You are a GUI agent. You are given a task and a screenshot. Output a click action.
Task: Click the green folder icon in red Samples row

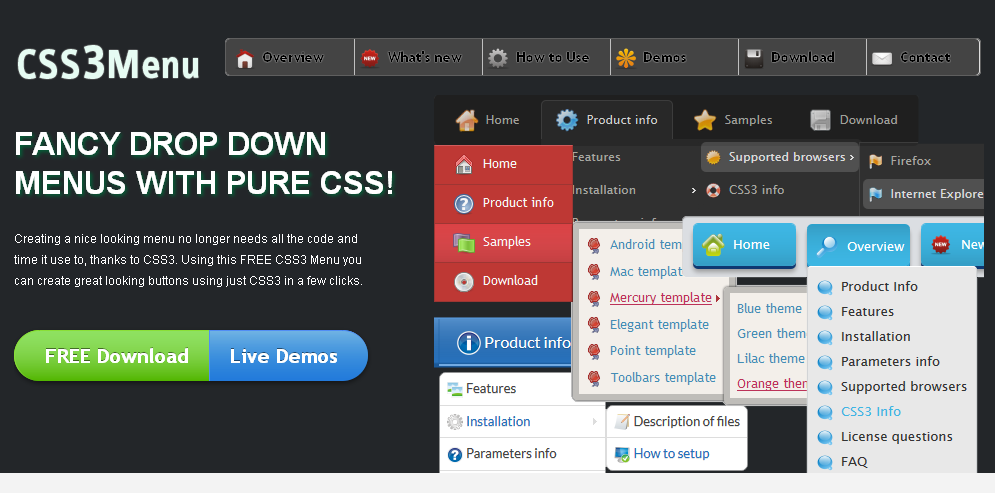click(464, 242)
